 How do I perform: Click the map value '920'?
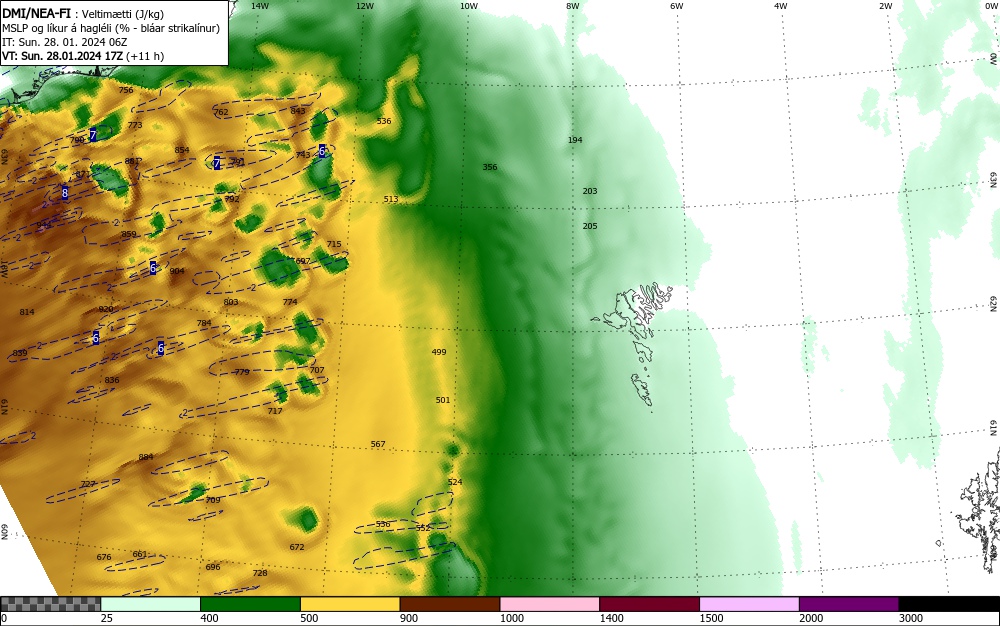[106, 309]
